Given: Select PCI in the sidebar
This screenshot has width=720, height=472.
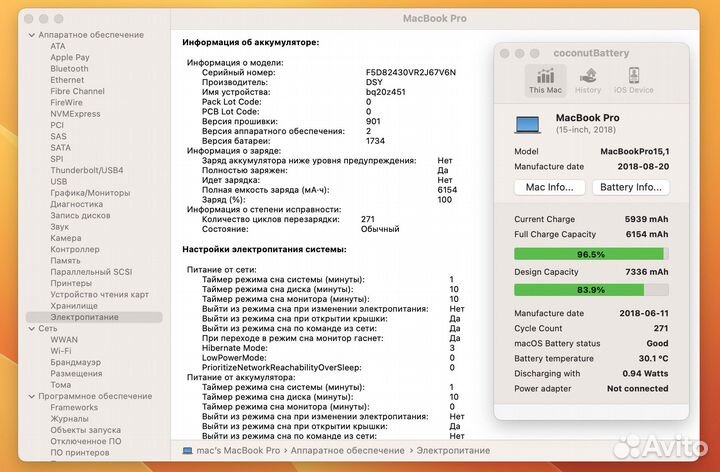Looking at the screenshot, I should coord(57,125).
